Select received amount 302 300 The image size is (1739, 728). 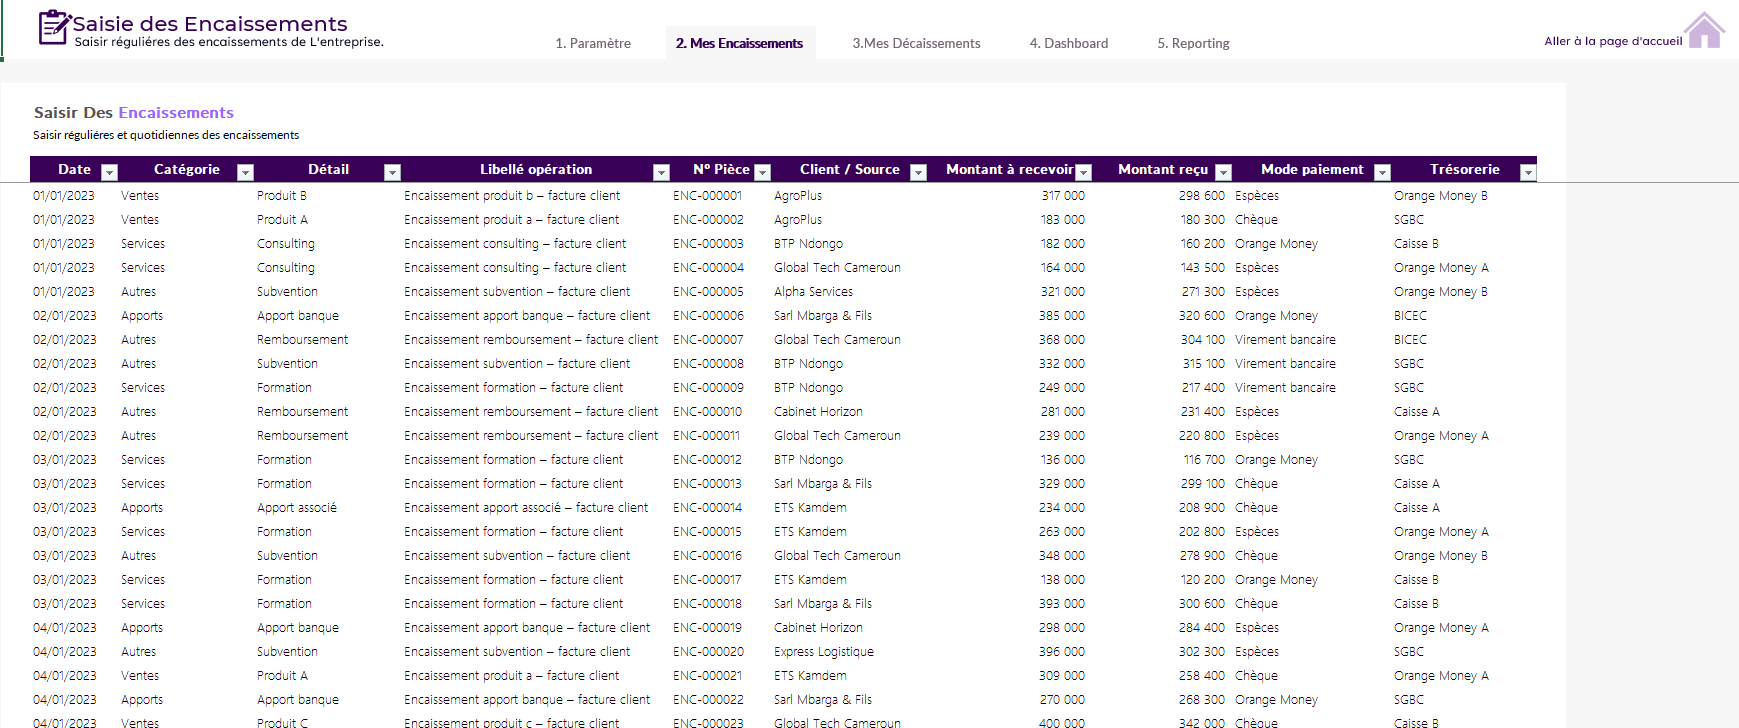1202,652
